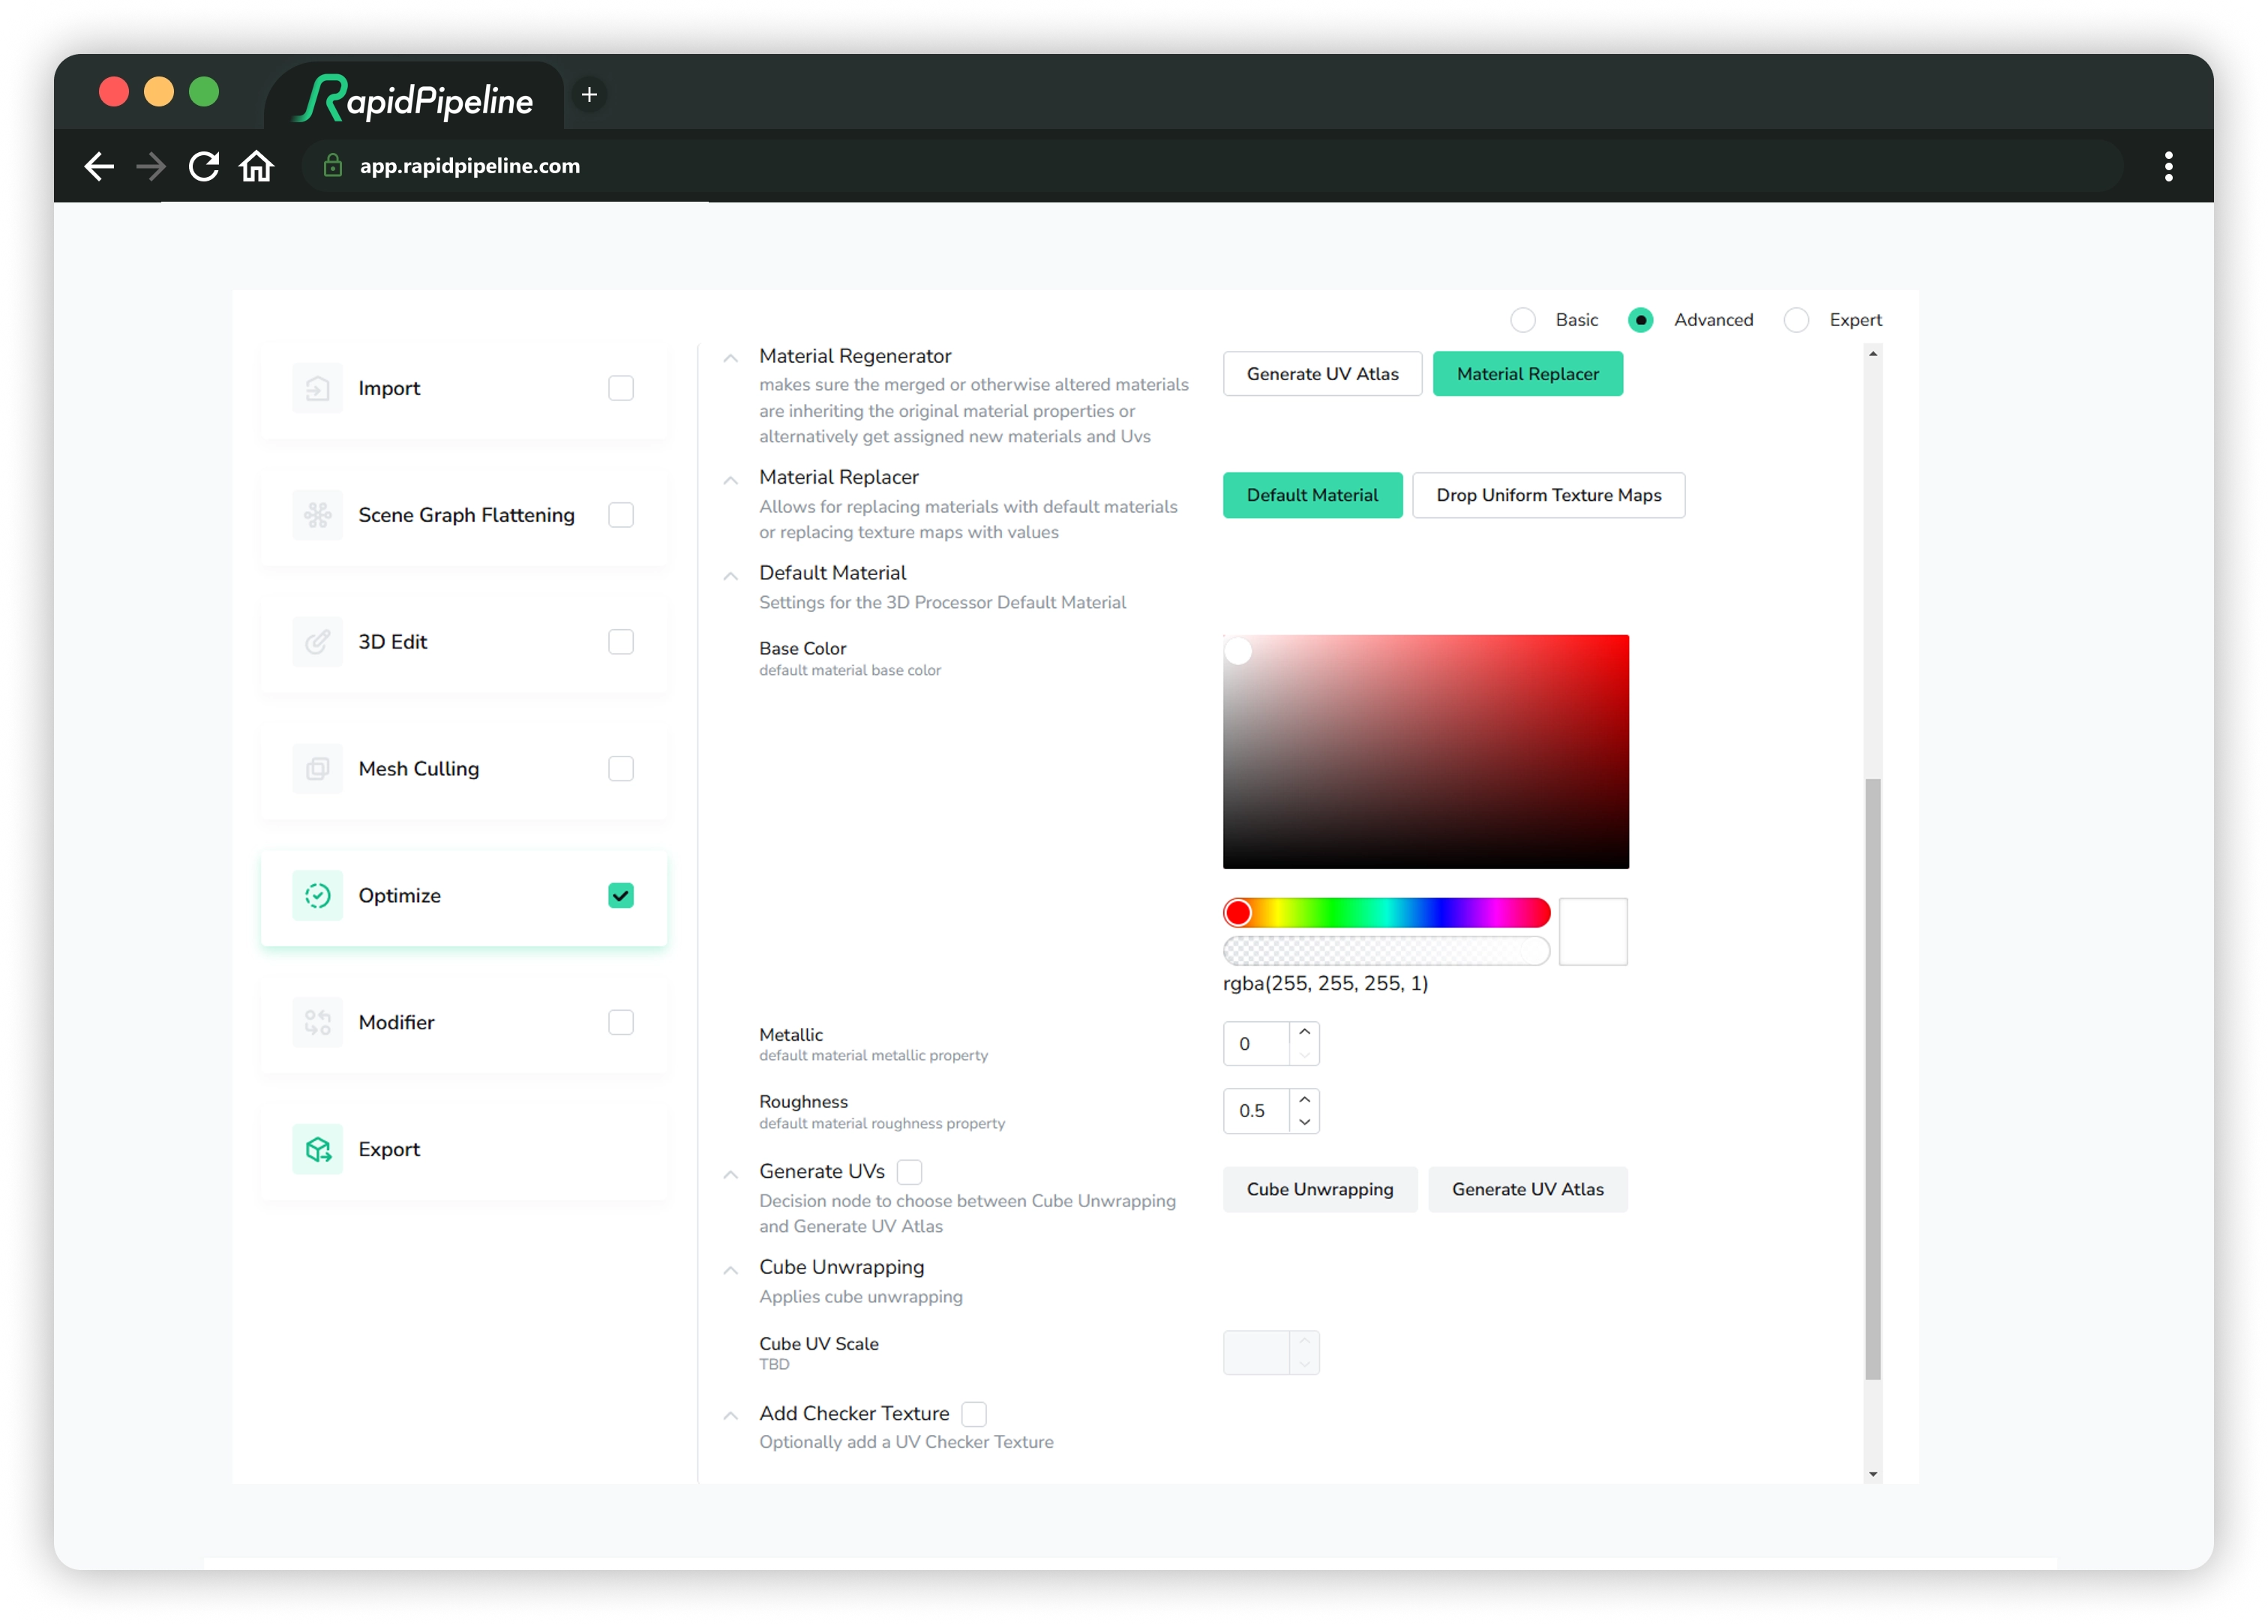Click the settings panel scrollbar thumb
2268x1624 pixels.
(x=1873, y=1079)
